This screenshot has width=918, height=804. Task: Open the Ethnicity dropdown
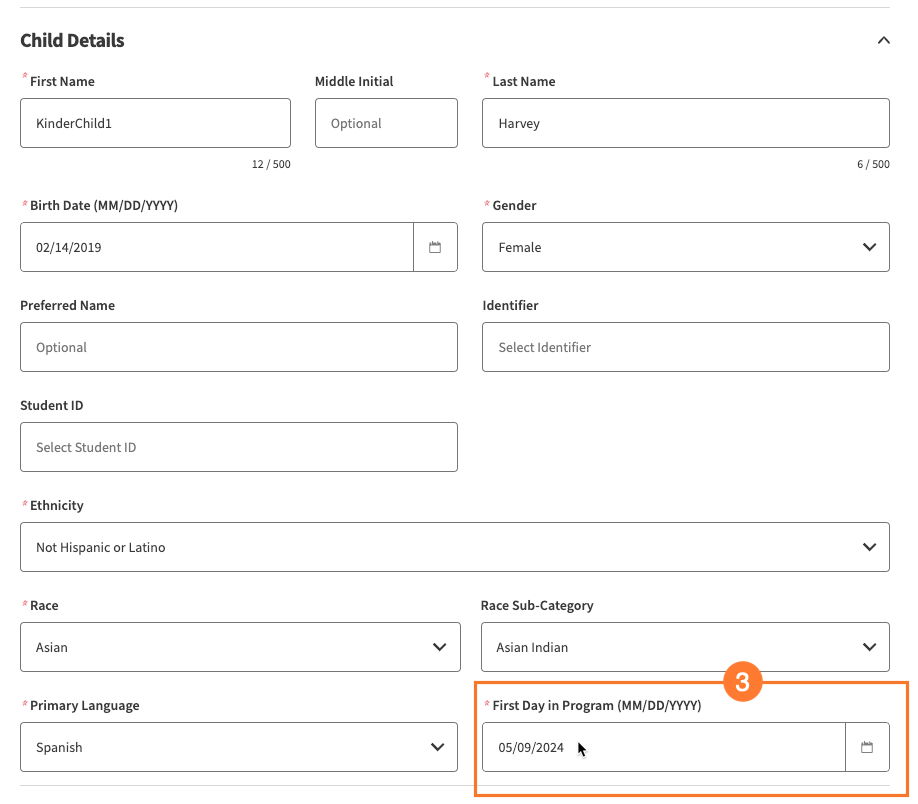pyautogui.click(x=455, y=547)
